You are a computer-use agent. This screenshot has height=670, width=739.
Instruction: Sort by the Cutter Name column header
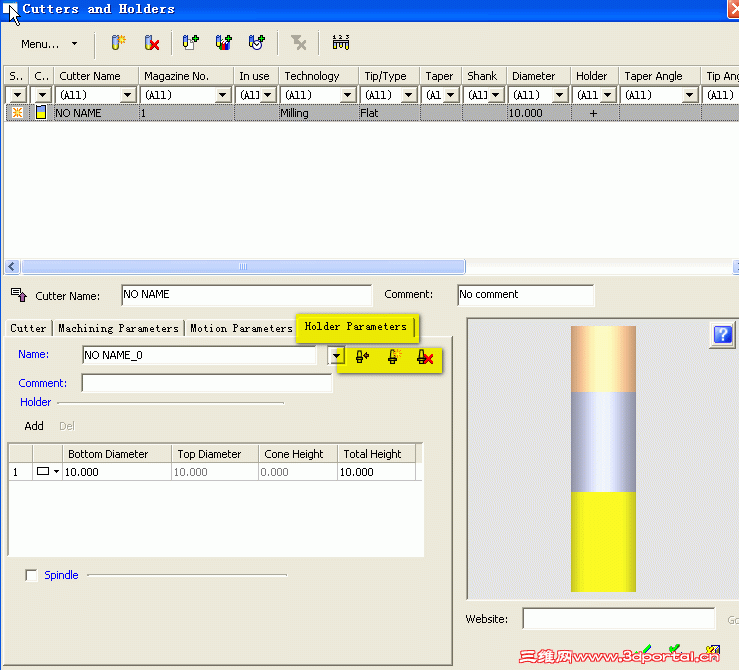pyautogui.click(x=96, y=76)
